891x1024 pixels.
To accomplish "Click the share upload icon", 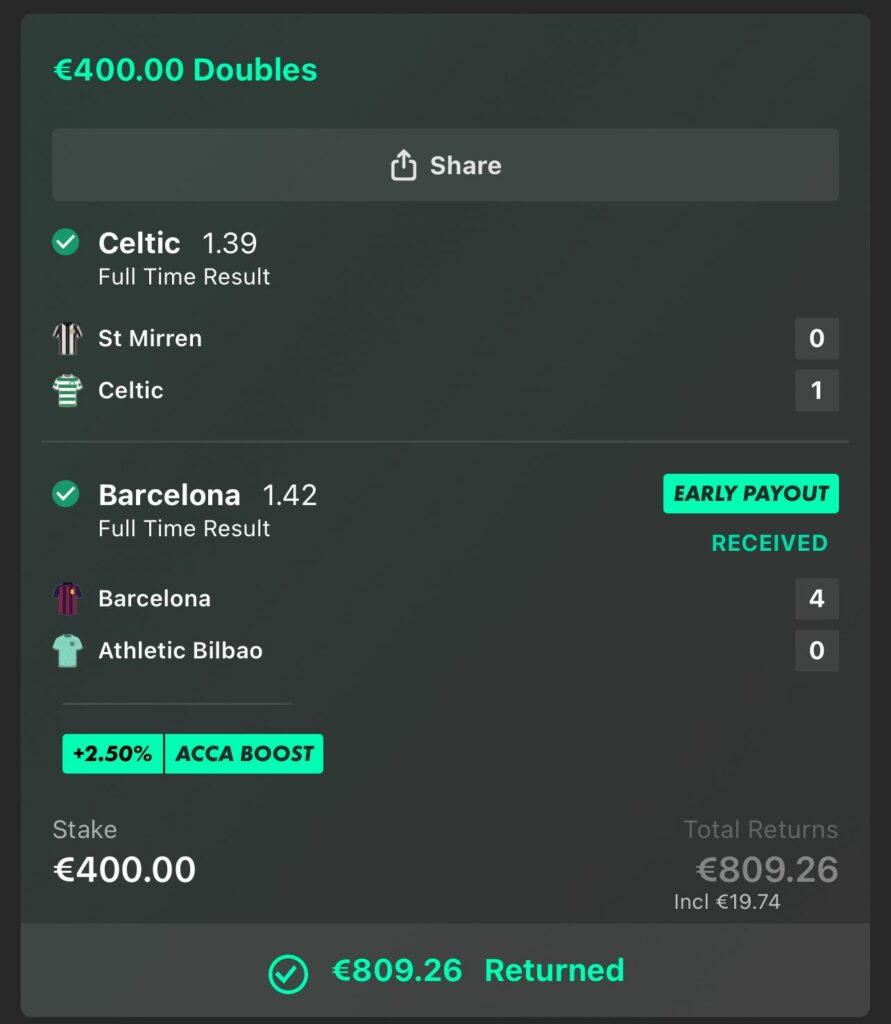I will (403, 165).
